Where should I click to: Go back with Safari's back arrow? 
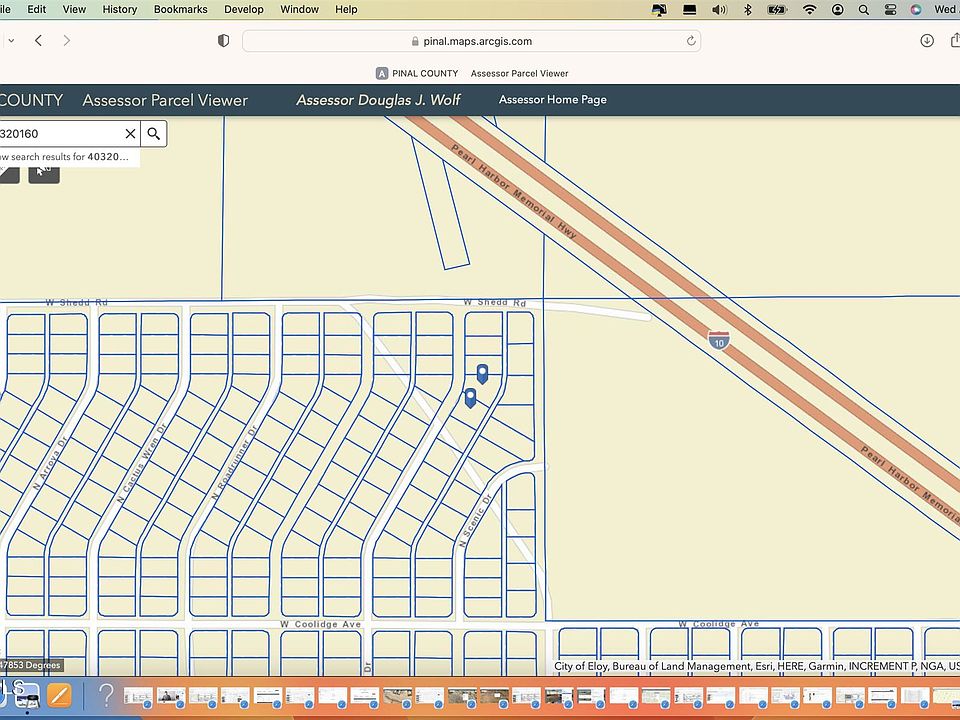click(x=39, y=40)
